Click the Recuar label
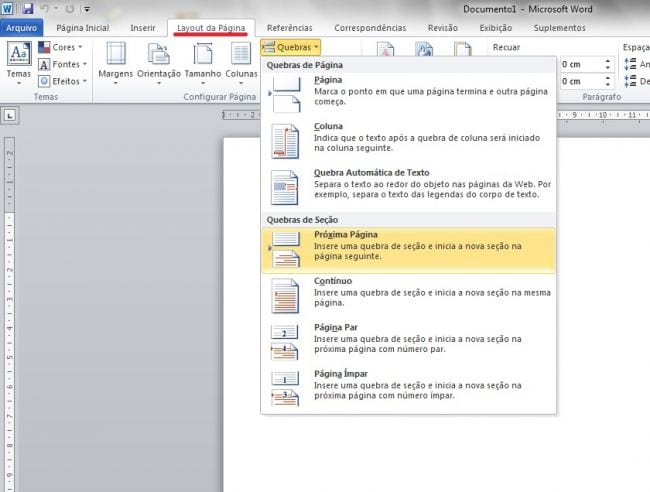The height and width of the screenshot is (492, 650). [x=506, y=47]
